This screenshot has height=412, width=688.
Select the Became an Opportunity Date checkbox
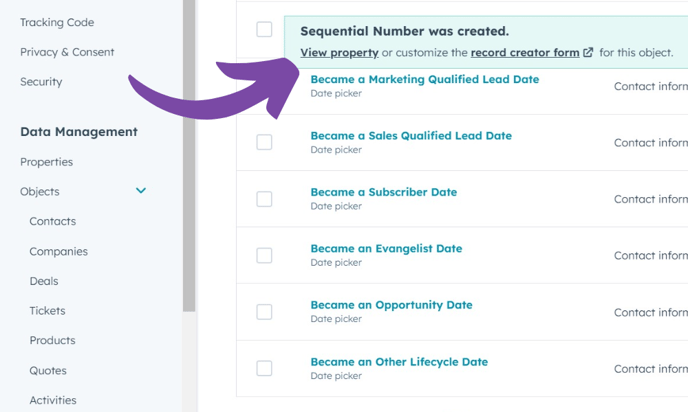(x=264, y=312)
